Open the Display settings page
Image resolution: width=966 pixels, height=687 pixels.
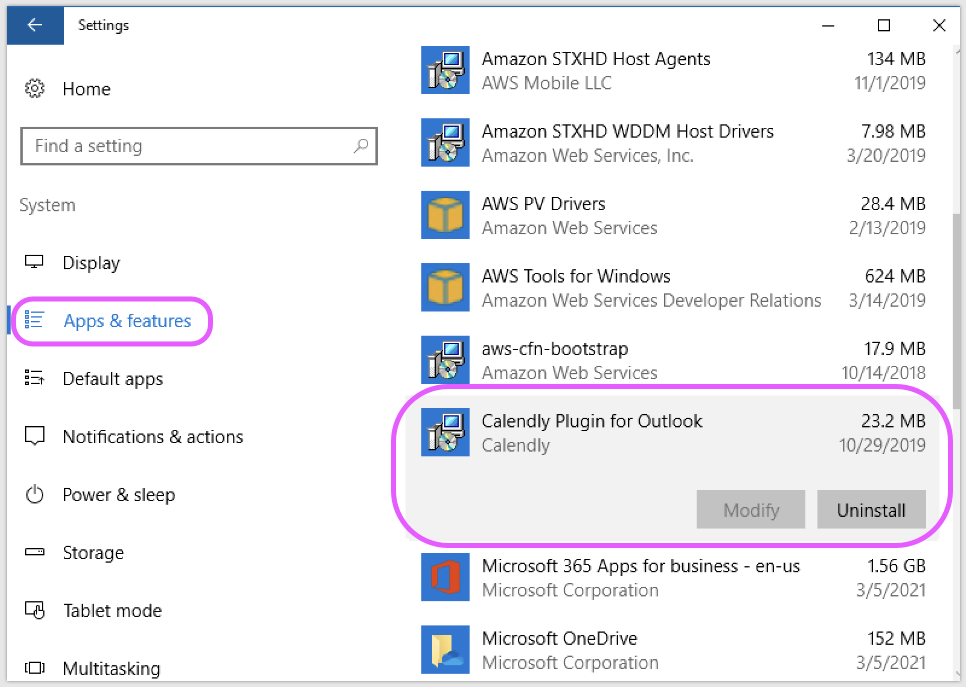tap(91, 263)
